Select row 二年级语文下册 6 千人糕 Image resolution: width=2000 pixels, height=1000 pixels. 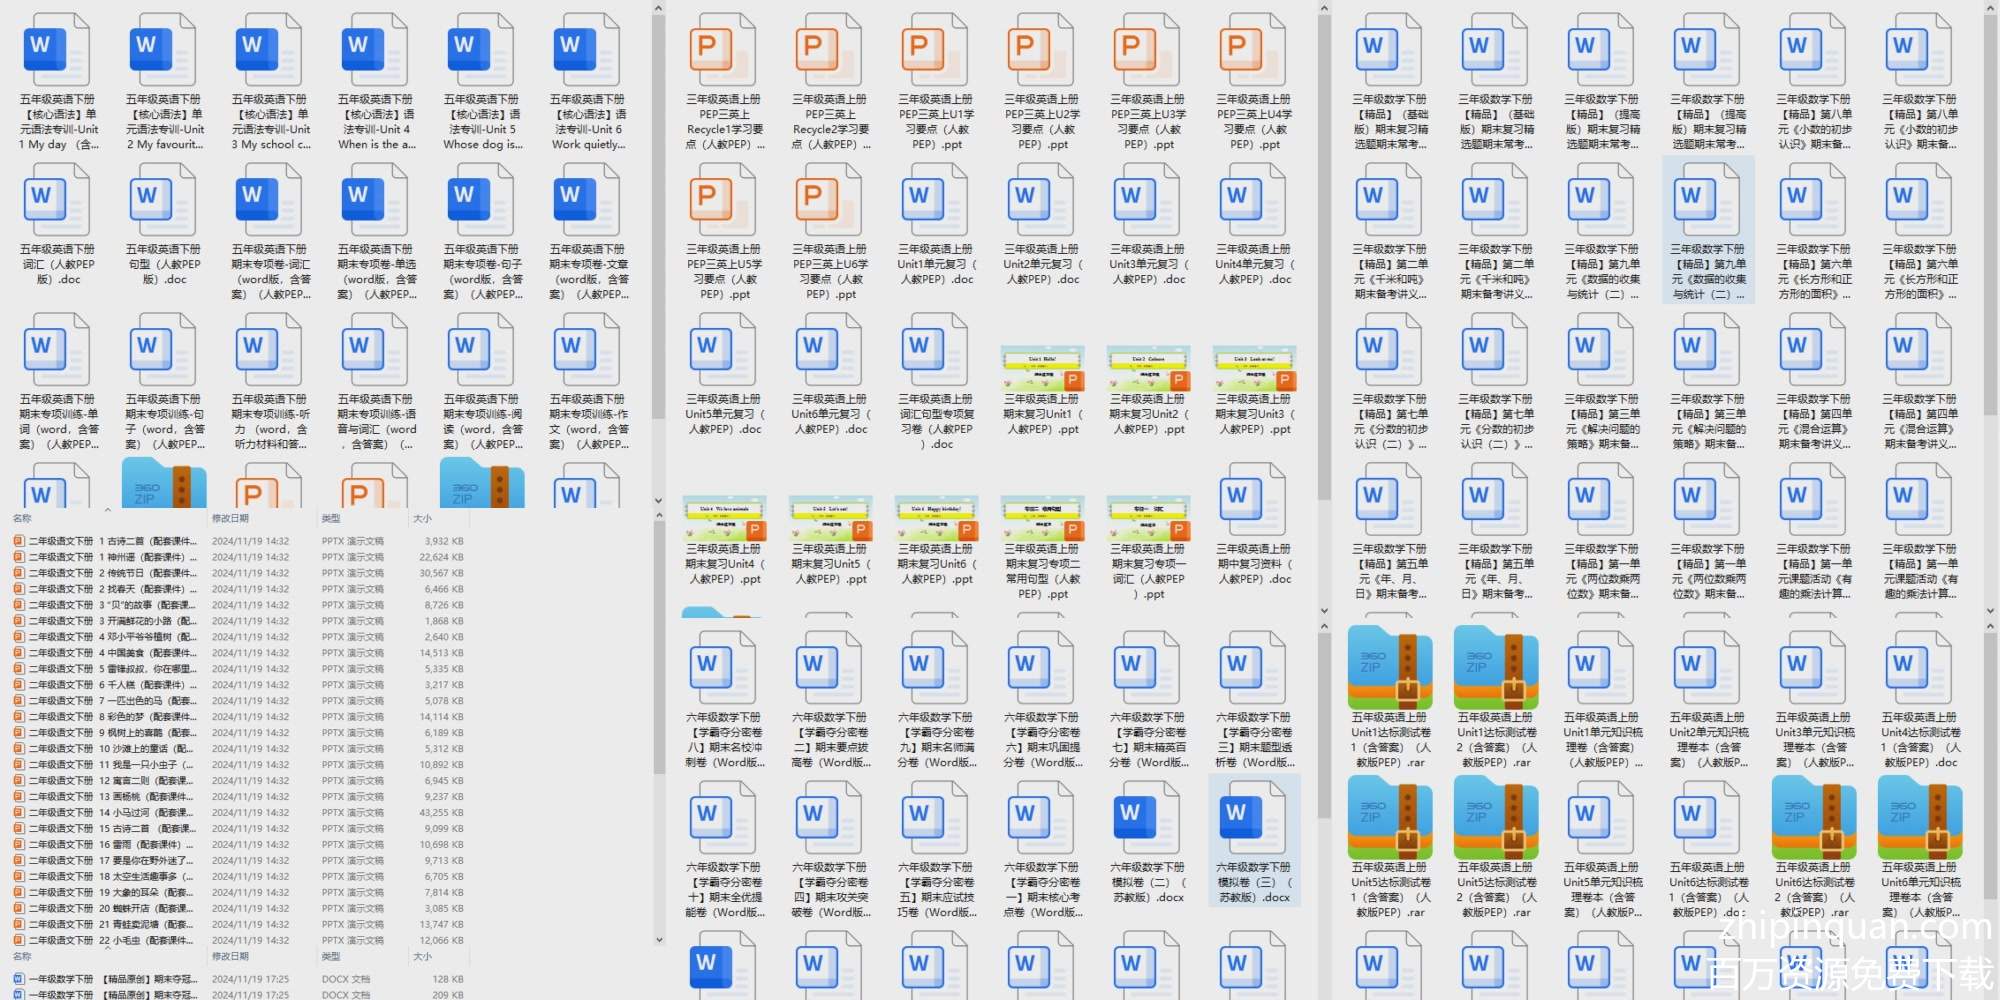coord(240,685)
